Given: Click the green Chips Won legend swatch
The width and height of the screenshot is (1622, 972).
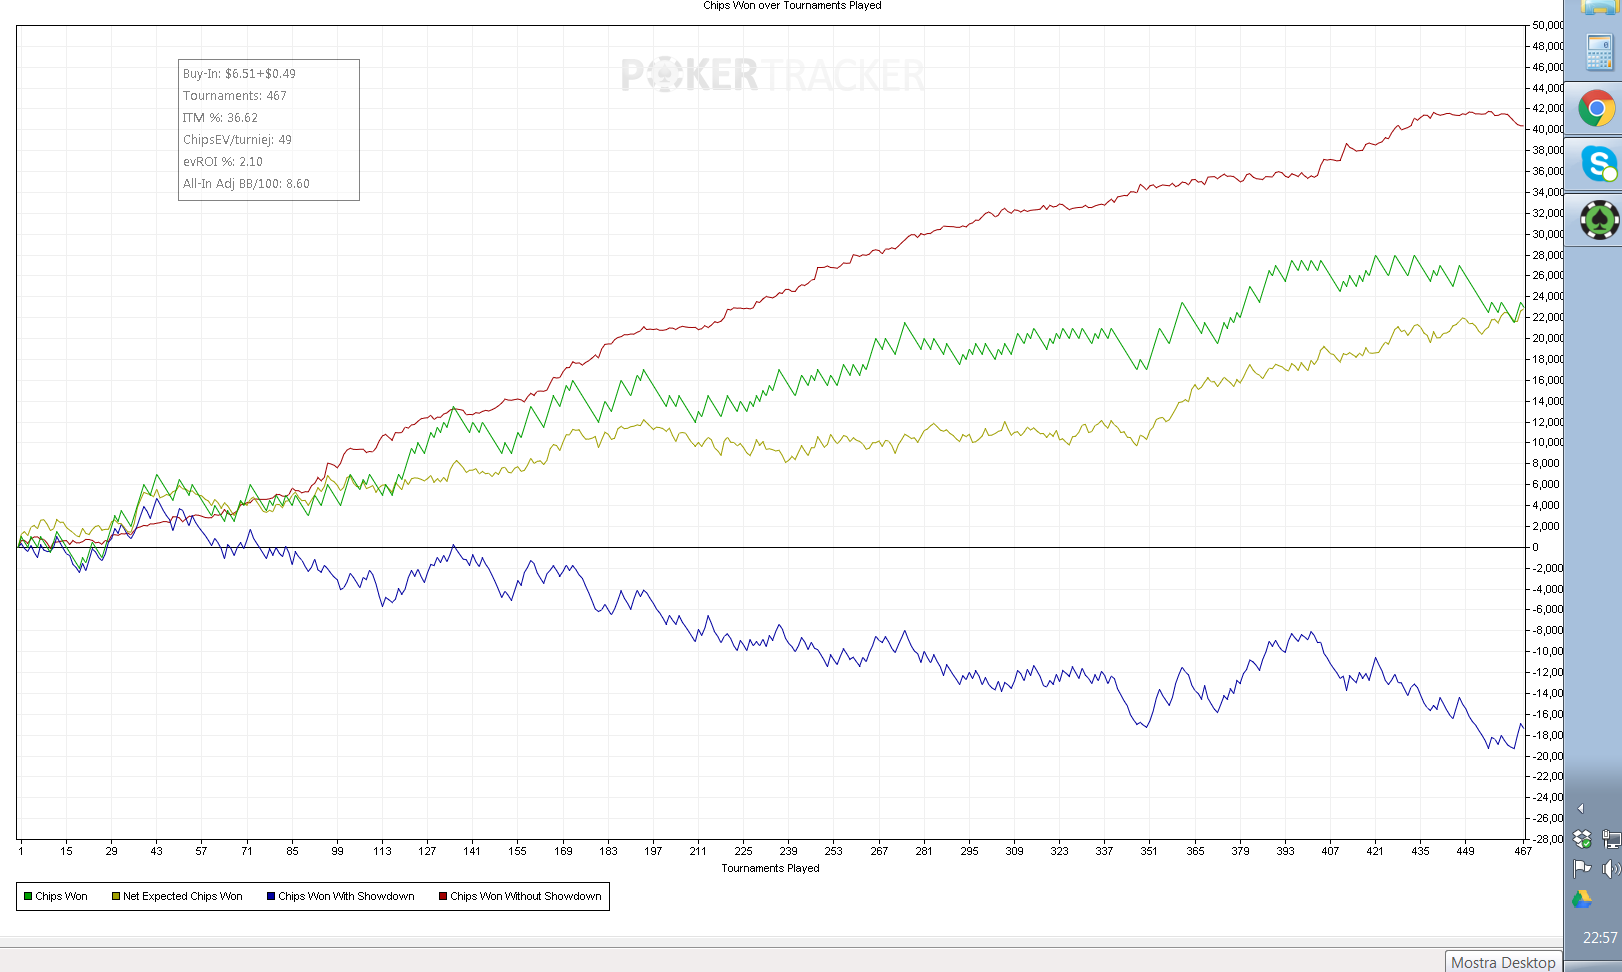Looking at the screenshot, I should click(x=28, y=896).
